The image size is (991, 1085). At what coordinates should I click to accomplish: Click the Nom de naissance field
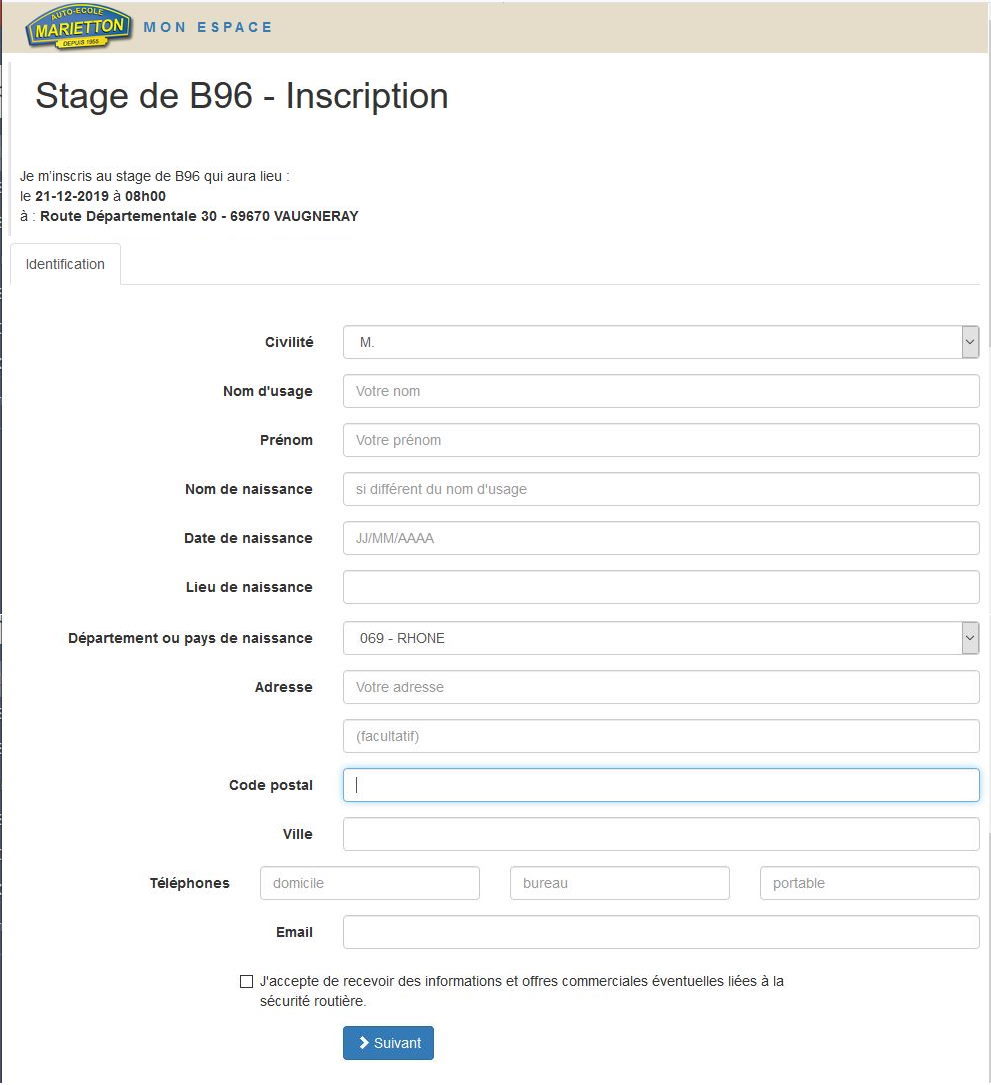tap(660, 489)
